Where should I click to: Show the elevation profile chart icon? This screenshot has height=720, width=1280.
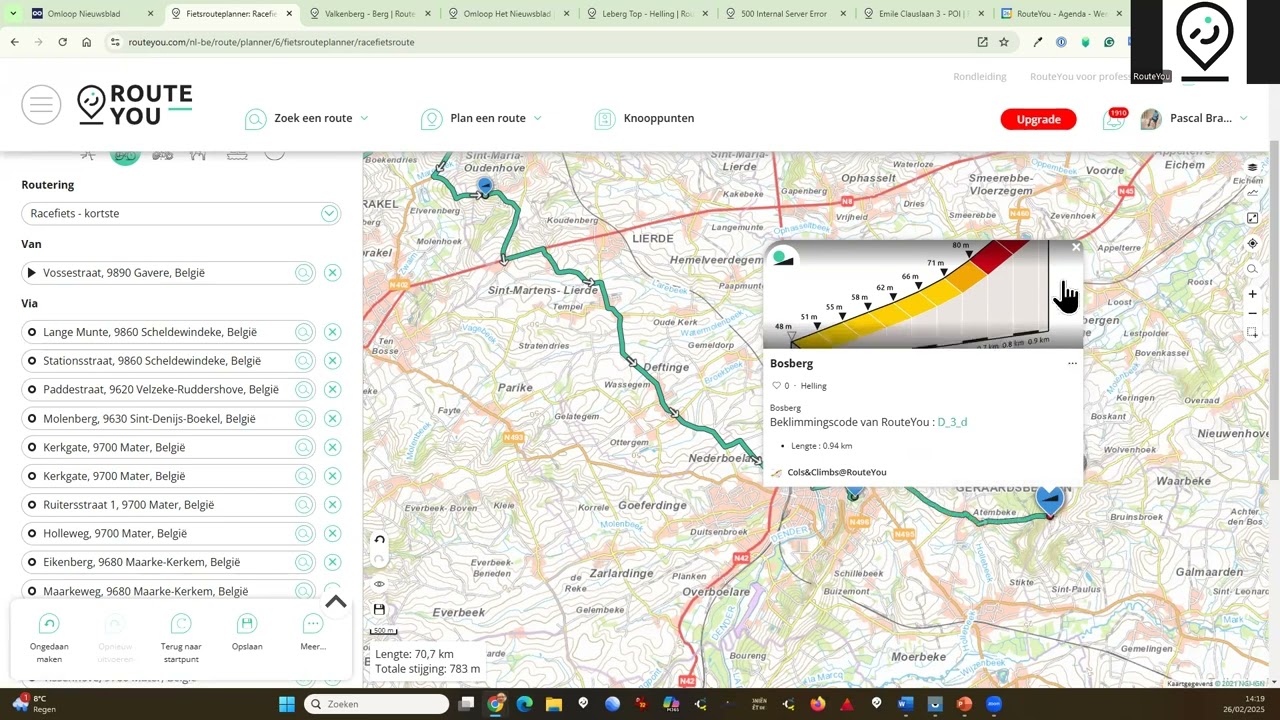tap(1252, 193)
